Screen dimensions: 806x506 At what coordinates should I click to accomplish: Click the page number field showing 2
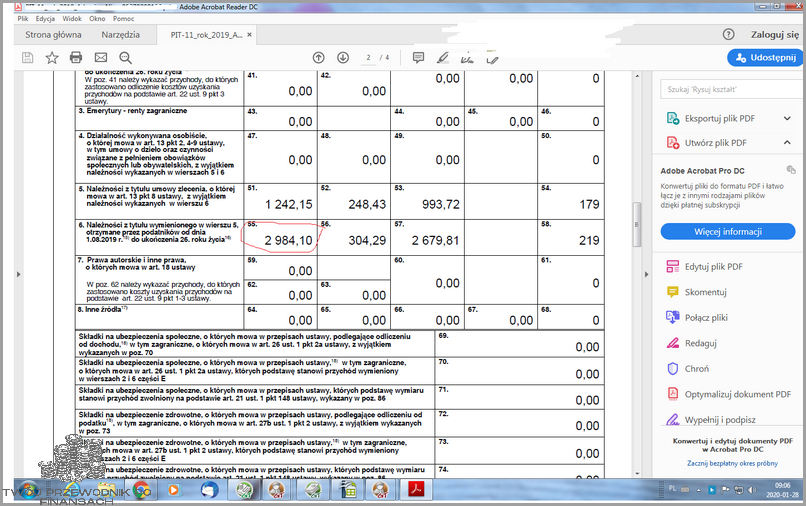368,58
